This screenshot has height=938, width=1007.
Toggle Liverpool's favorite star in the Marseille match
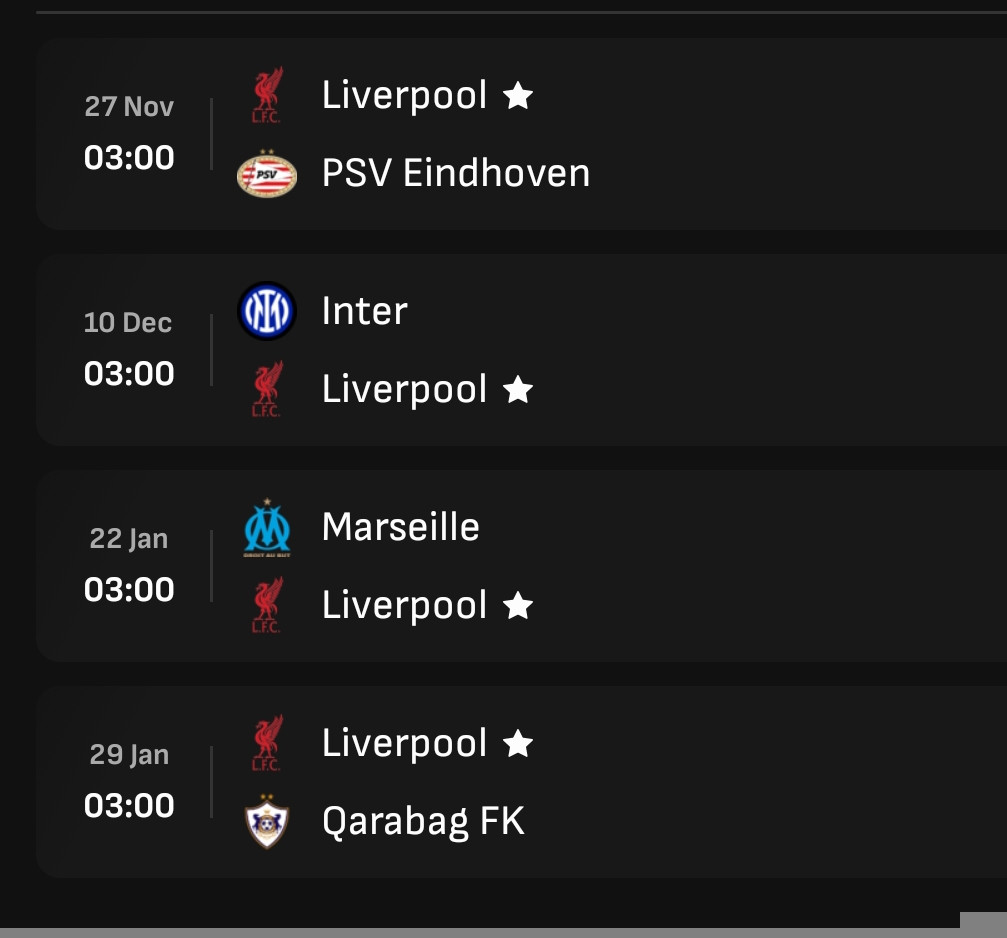point(518,605)
